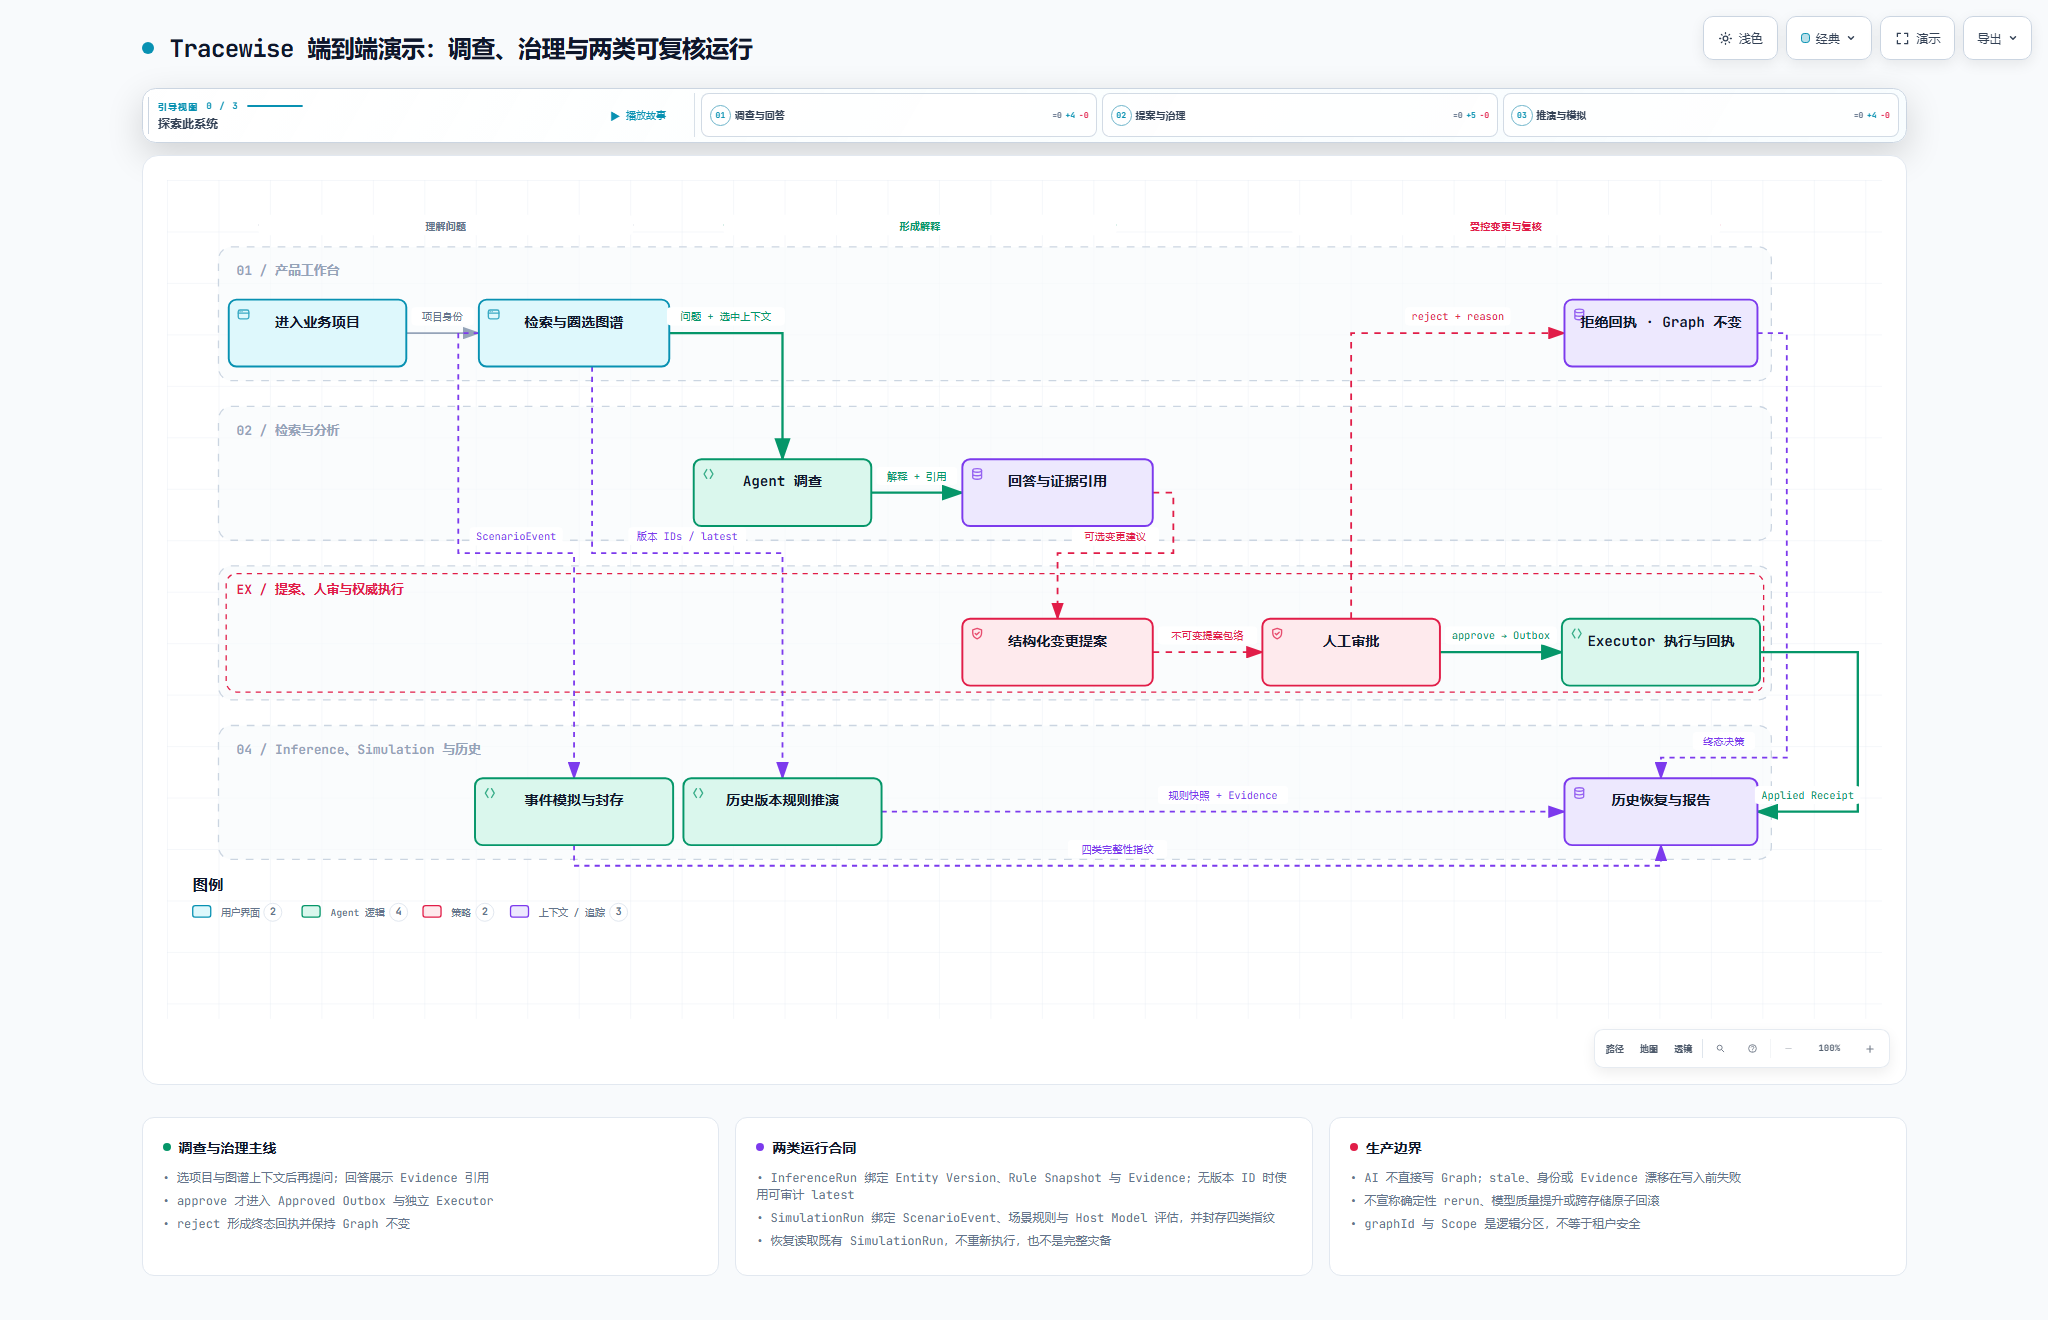Click the 规则快照 + Evidence edge label
The height and width of the screenshot is (1320, 2048).
click(1222, 796)
